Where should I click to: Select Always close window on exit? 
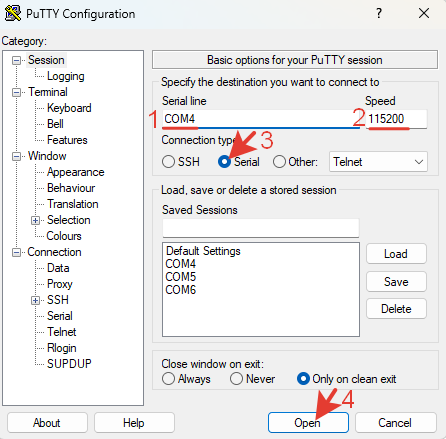pos(168,379)
